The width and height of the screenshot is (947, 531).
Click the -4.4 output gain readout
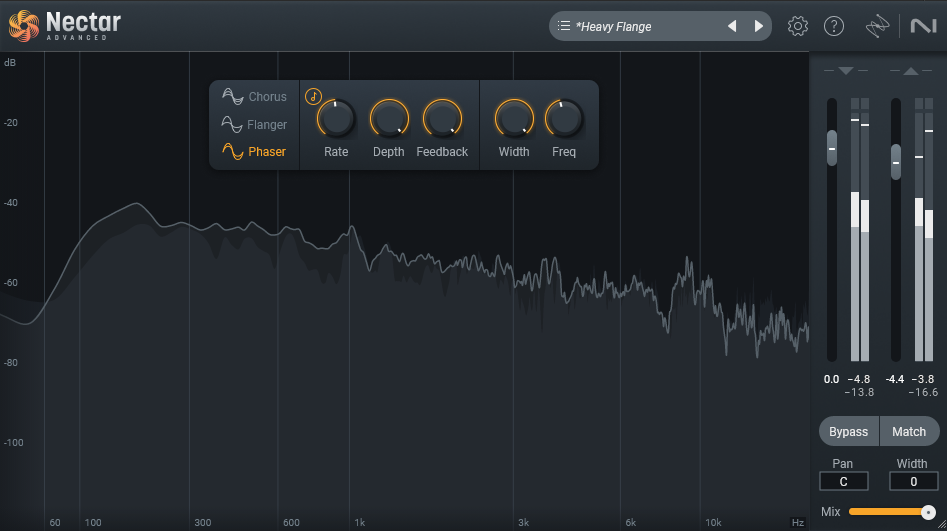pyautogui.click(x=894, y=379)
